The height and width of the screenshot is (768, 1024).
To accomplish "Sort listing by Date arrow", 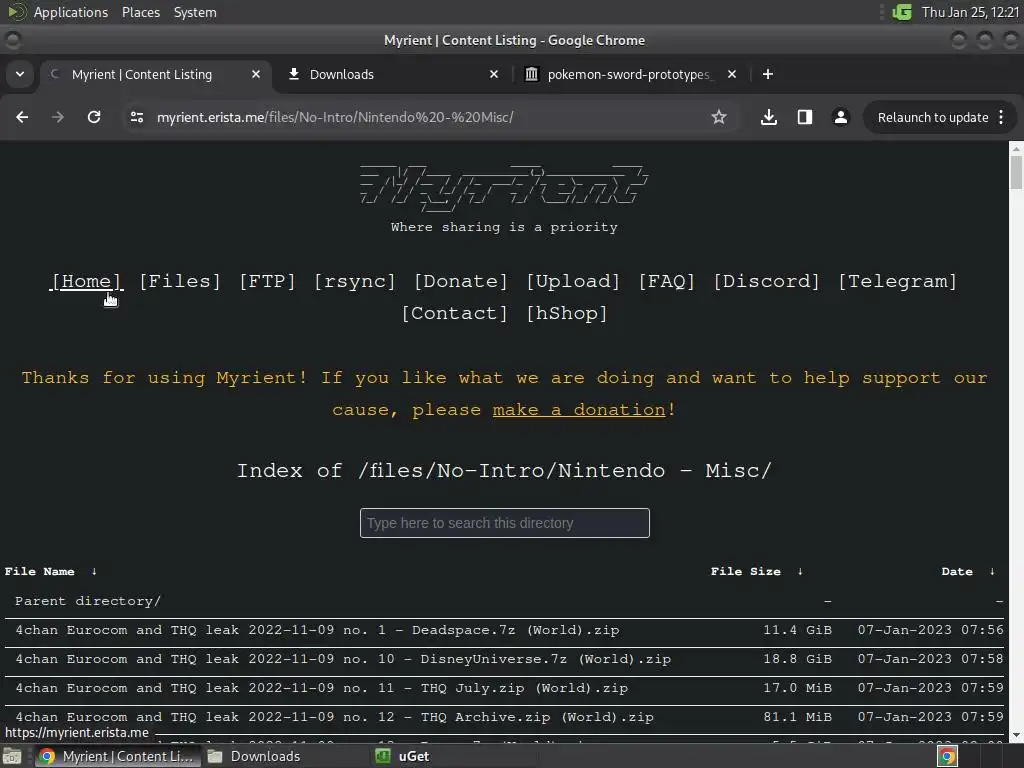I will tap(992, 571).
